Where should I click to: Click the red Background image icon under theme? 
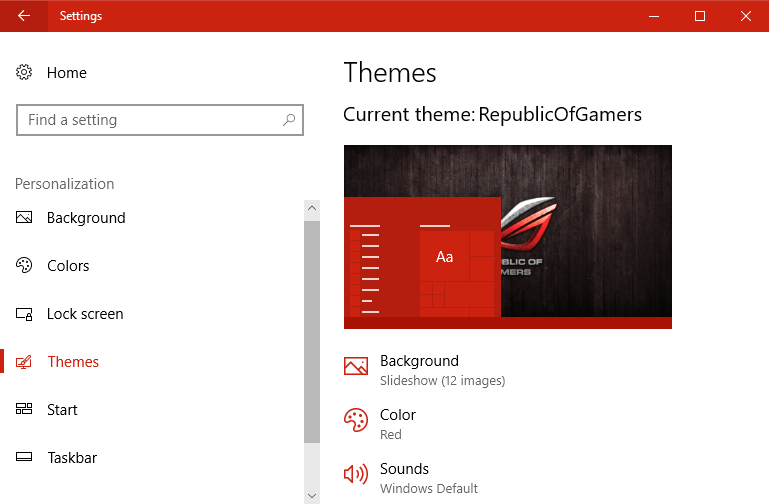(356, 366)
